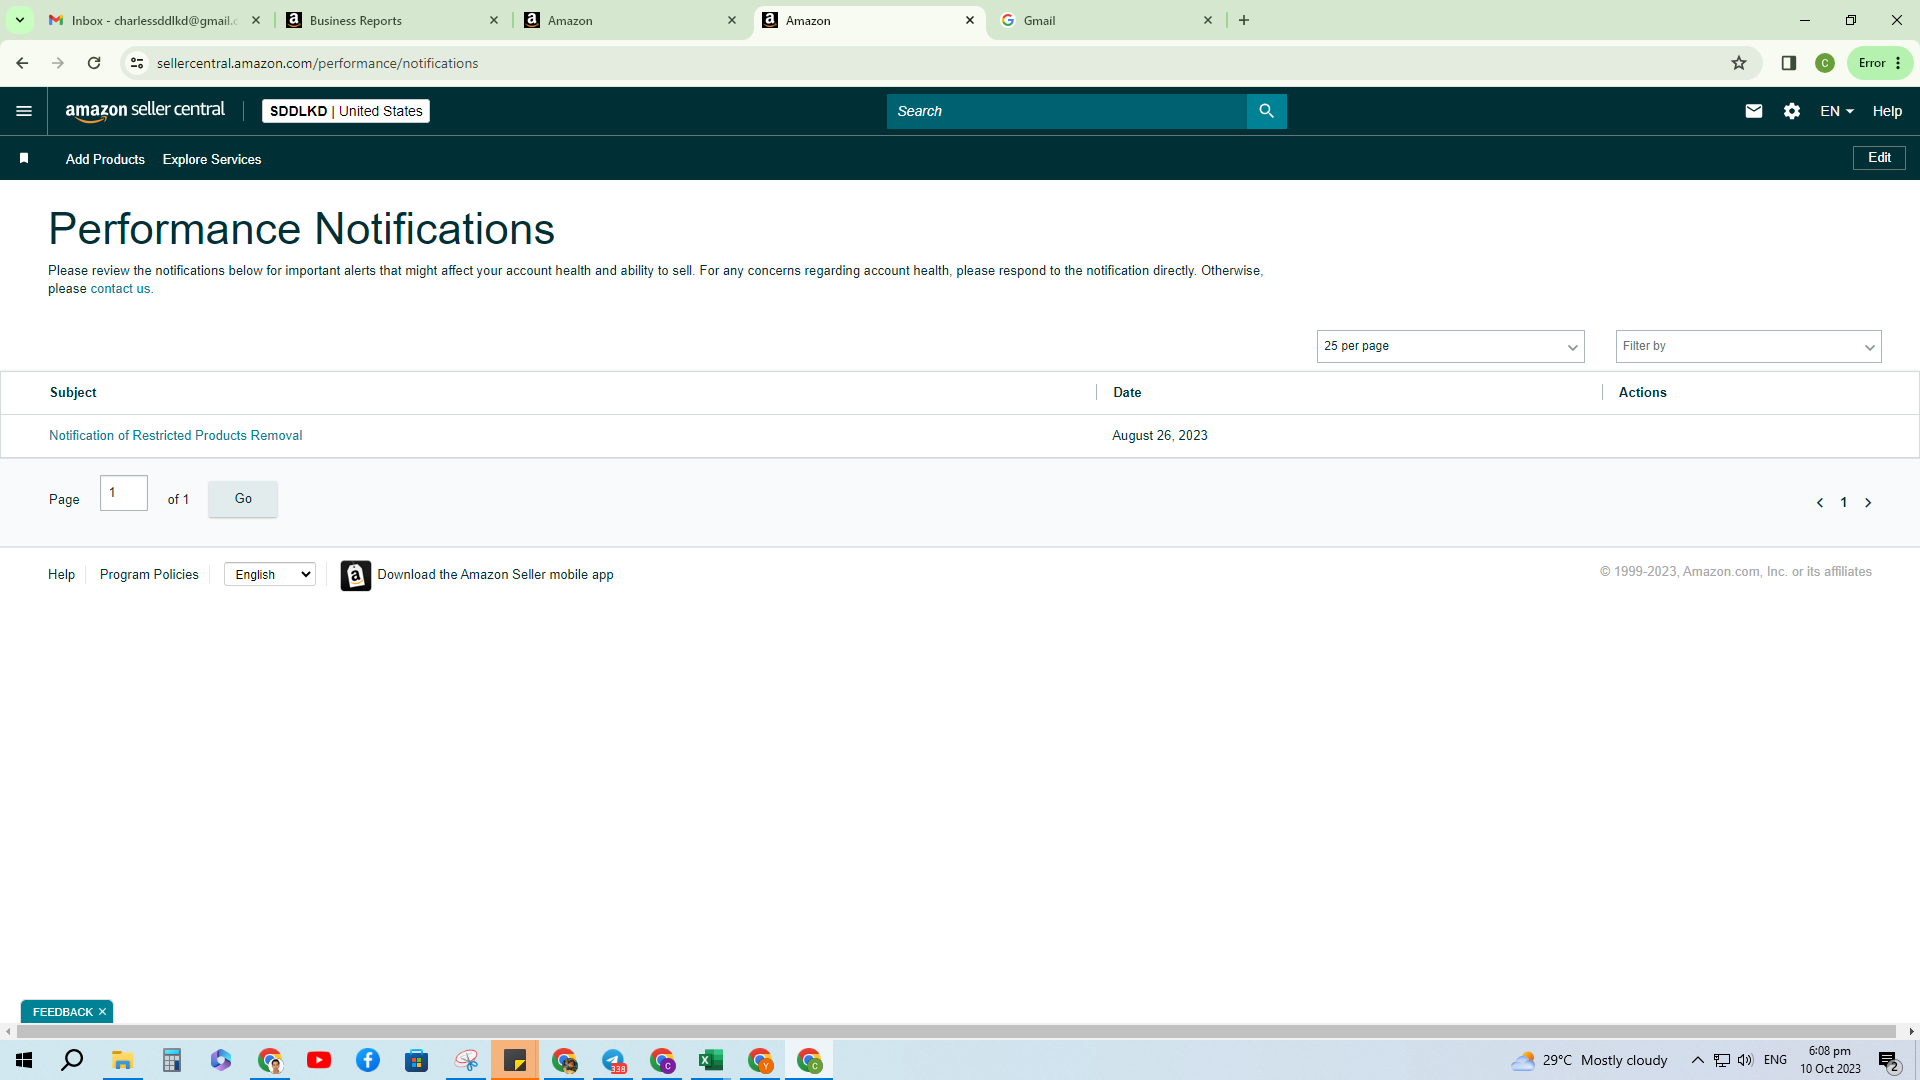The image size is (1920, 1080).
Task: Open the buyer messages envelope icon
Action: click(1754, 111)
